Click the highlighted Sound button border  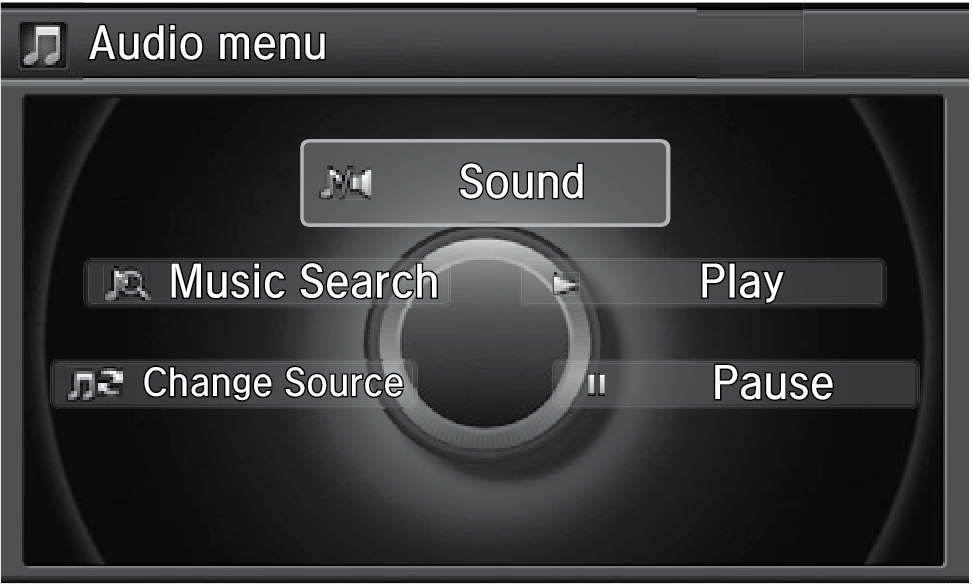click(x=485, y=142)
